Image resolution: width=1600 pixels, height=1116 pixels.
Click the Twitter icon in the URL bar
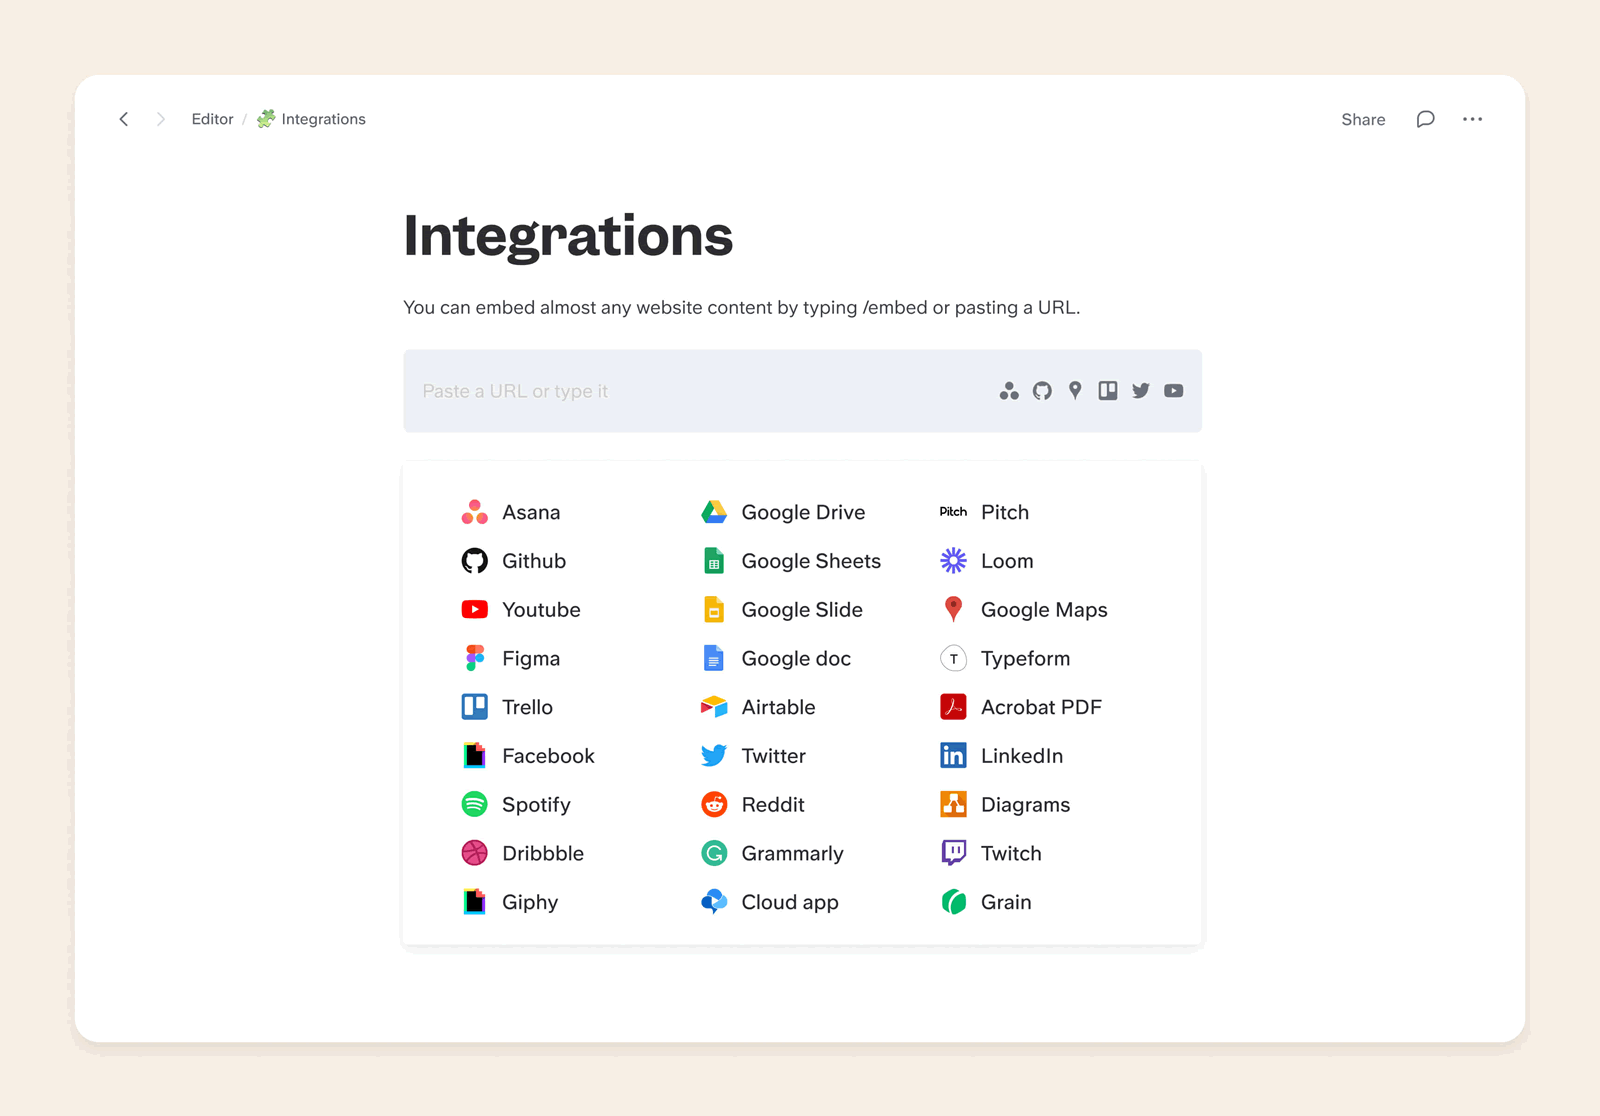1141,391
